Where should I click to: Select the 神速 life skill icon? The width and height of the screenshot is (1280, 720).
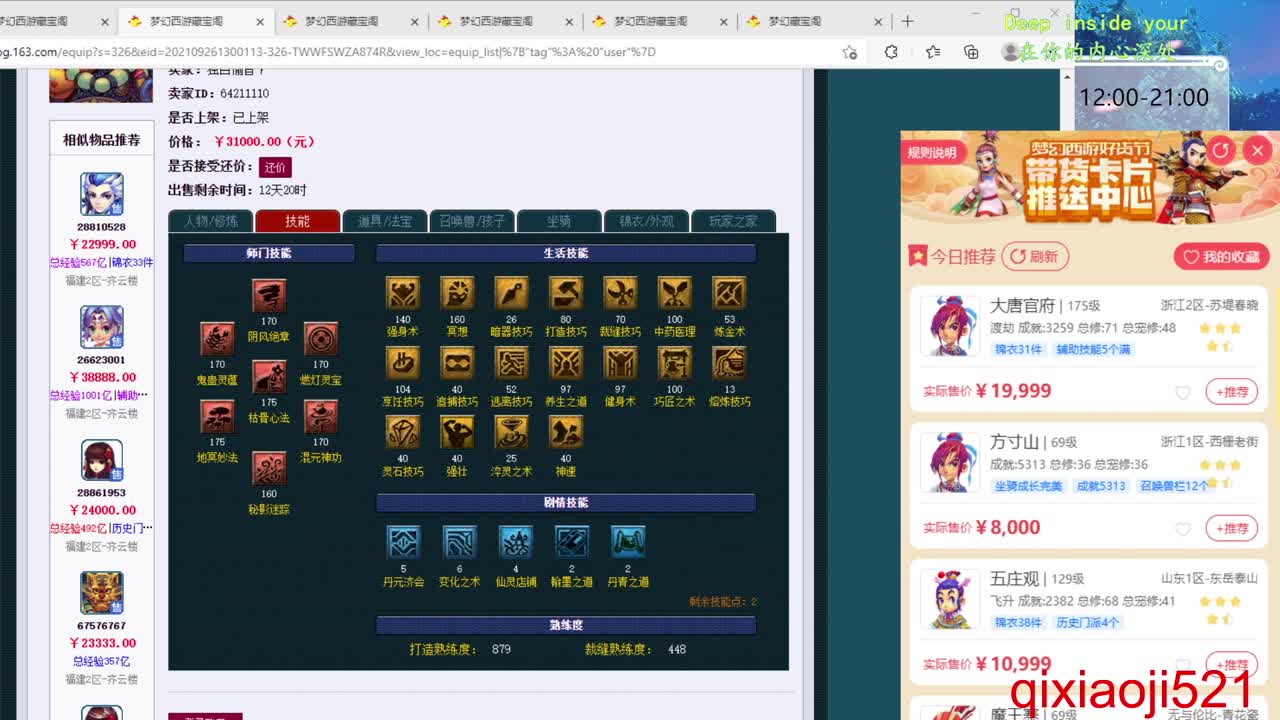point(566,433)
